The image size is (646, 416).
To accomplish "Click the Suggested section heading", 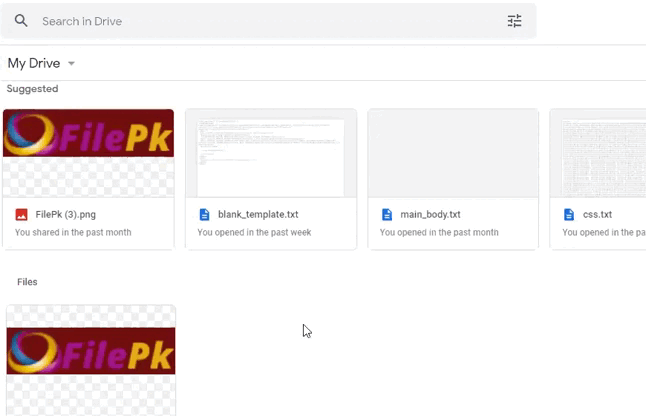I will point(33,89).
